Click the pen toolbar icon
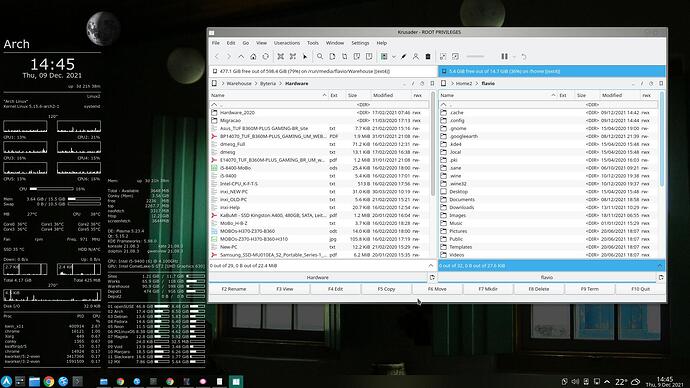Screen dimensions: 690x388 (x=404, y=57)
